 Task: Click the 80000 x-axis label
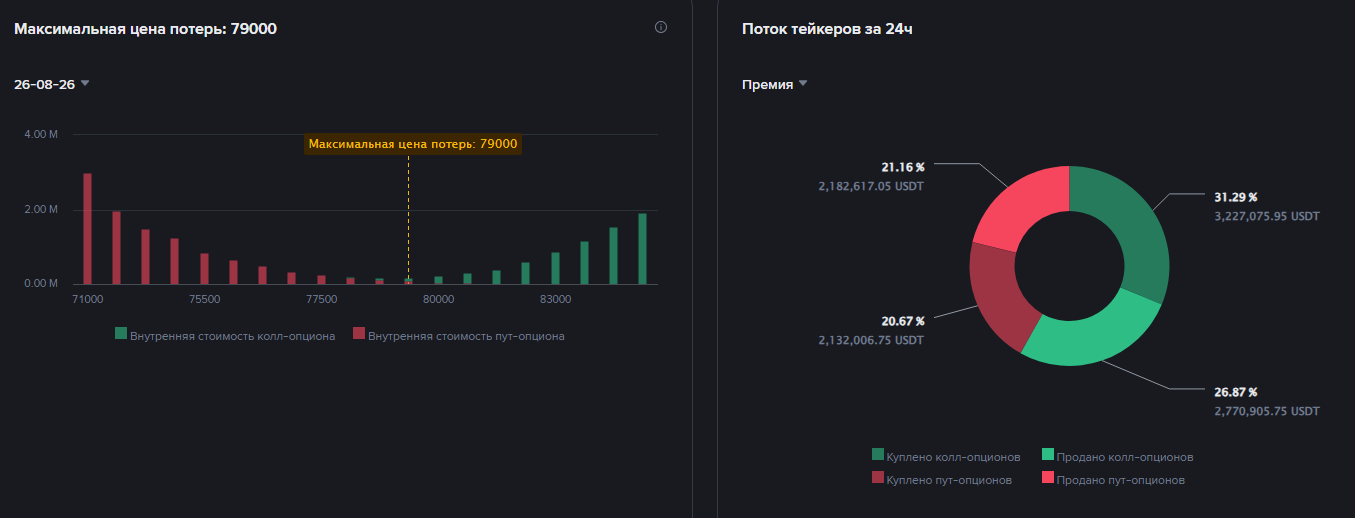[438, 299]
